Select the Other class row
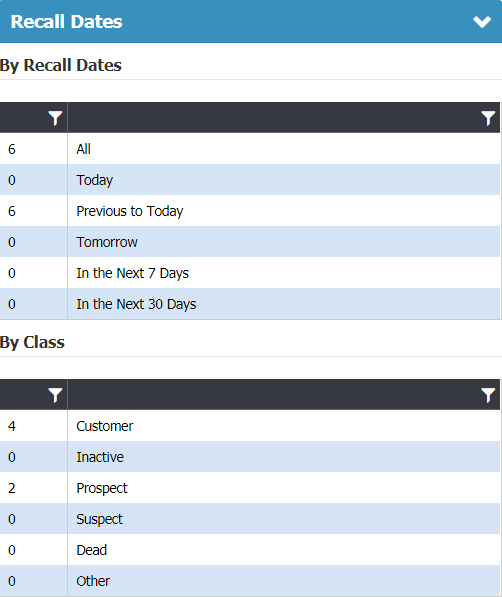This screenshot has height=597, width=502. point(250,581)
